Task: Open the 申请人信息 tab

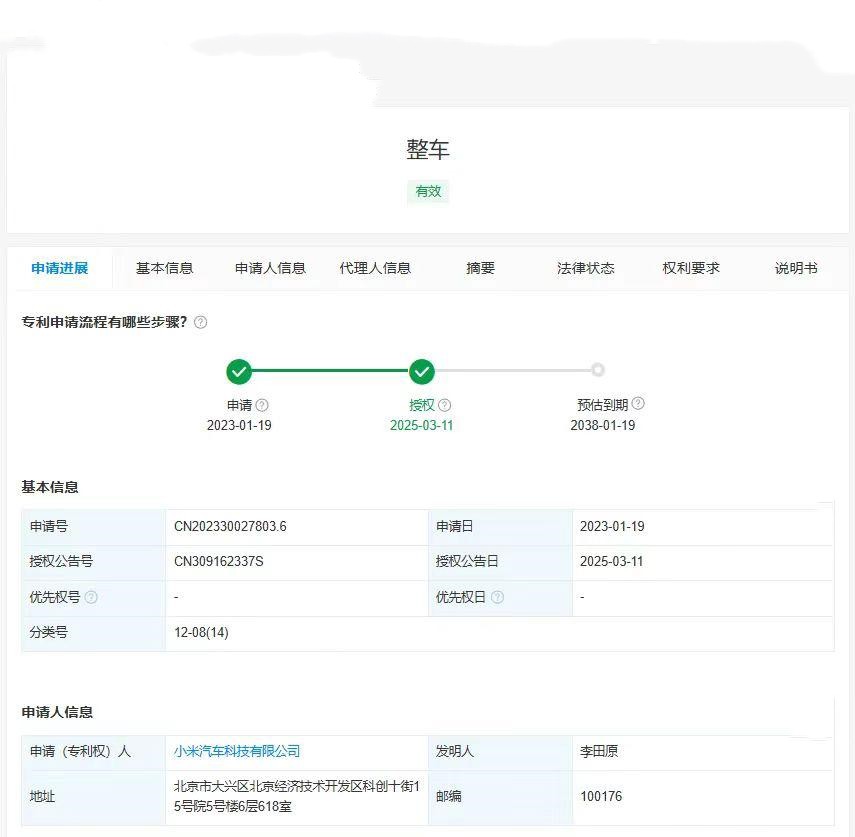Action: coord(270,268)
